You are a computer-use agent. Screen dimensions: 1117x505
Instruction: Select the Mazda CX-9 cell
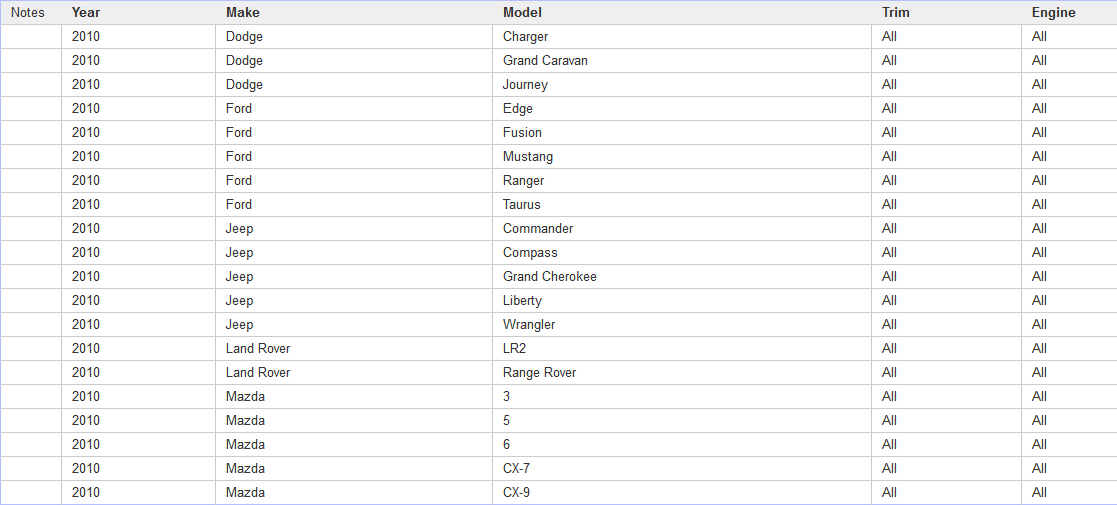[x=682, y=493]
